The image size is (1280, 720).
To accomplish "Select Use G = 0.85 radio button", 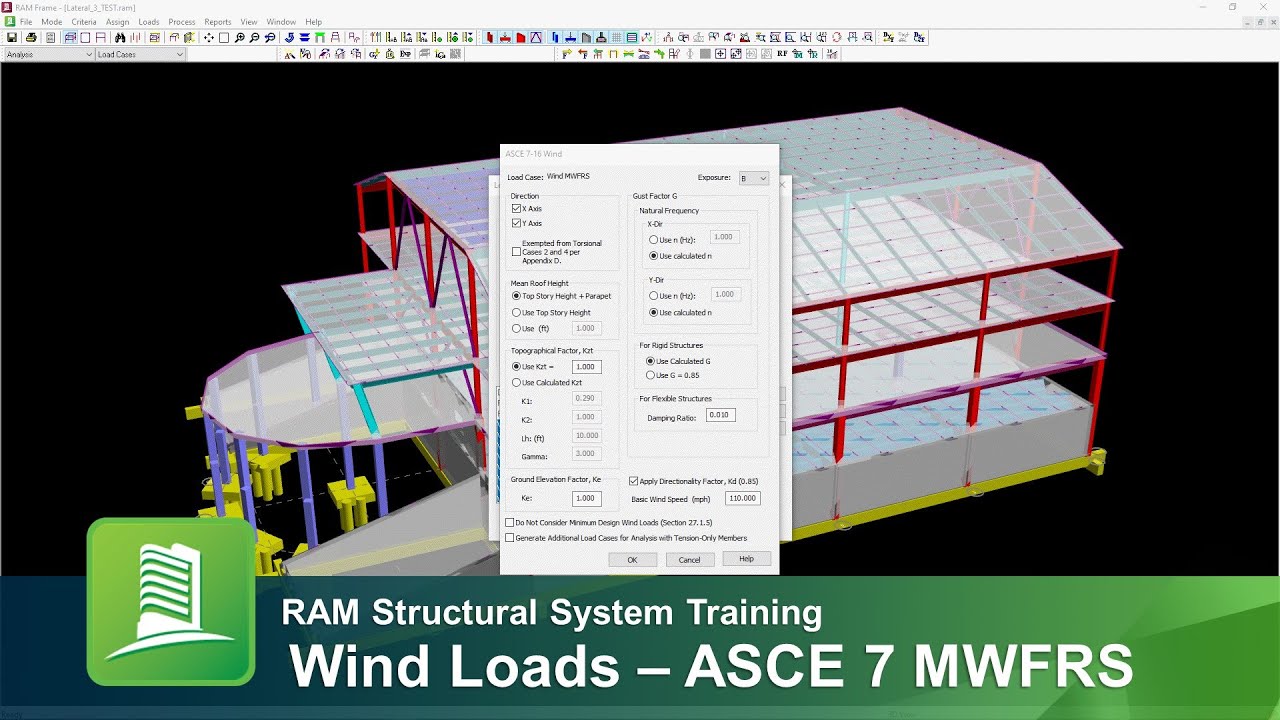I will click(x=651, y=375).
